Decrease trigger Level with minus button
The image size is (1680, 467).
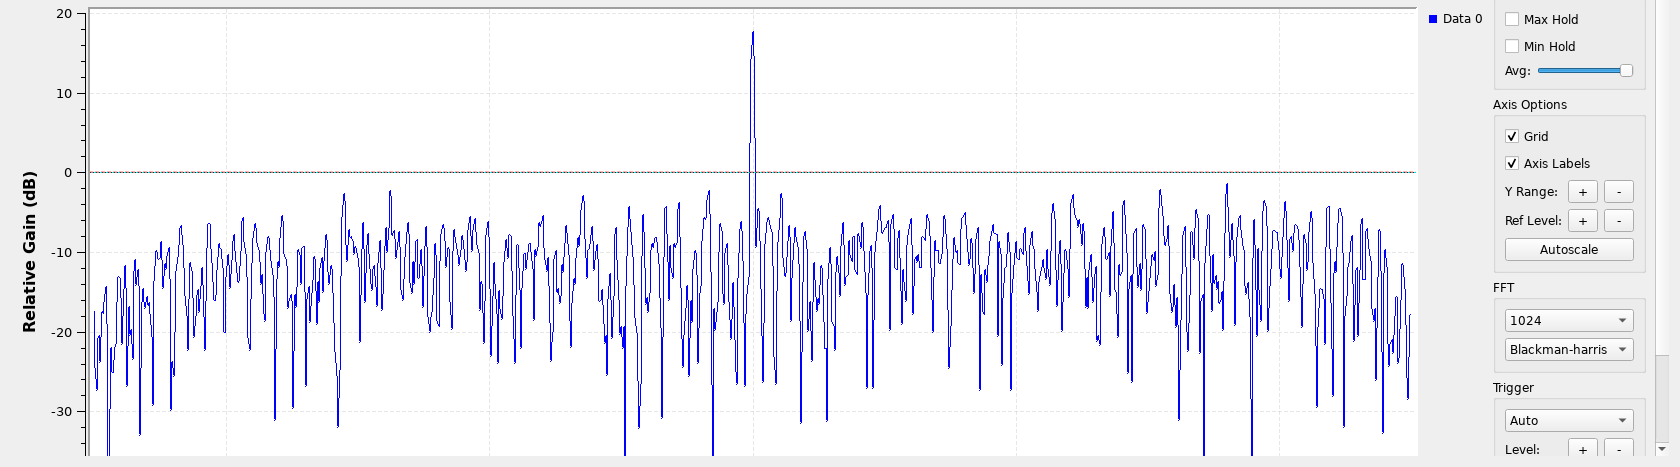click(1618, 449)
